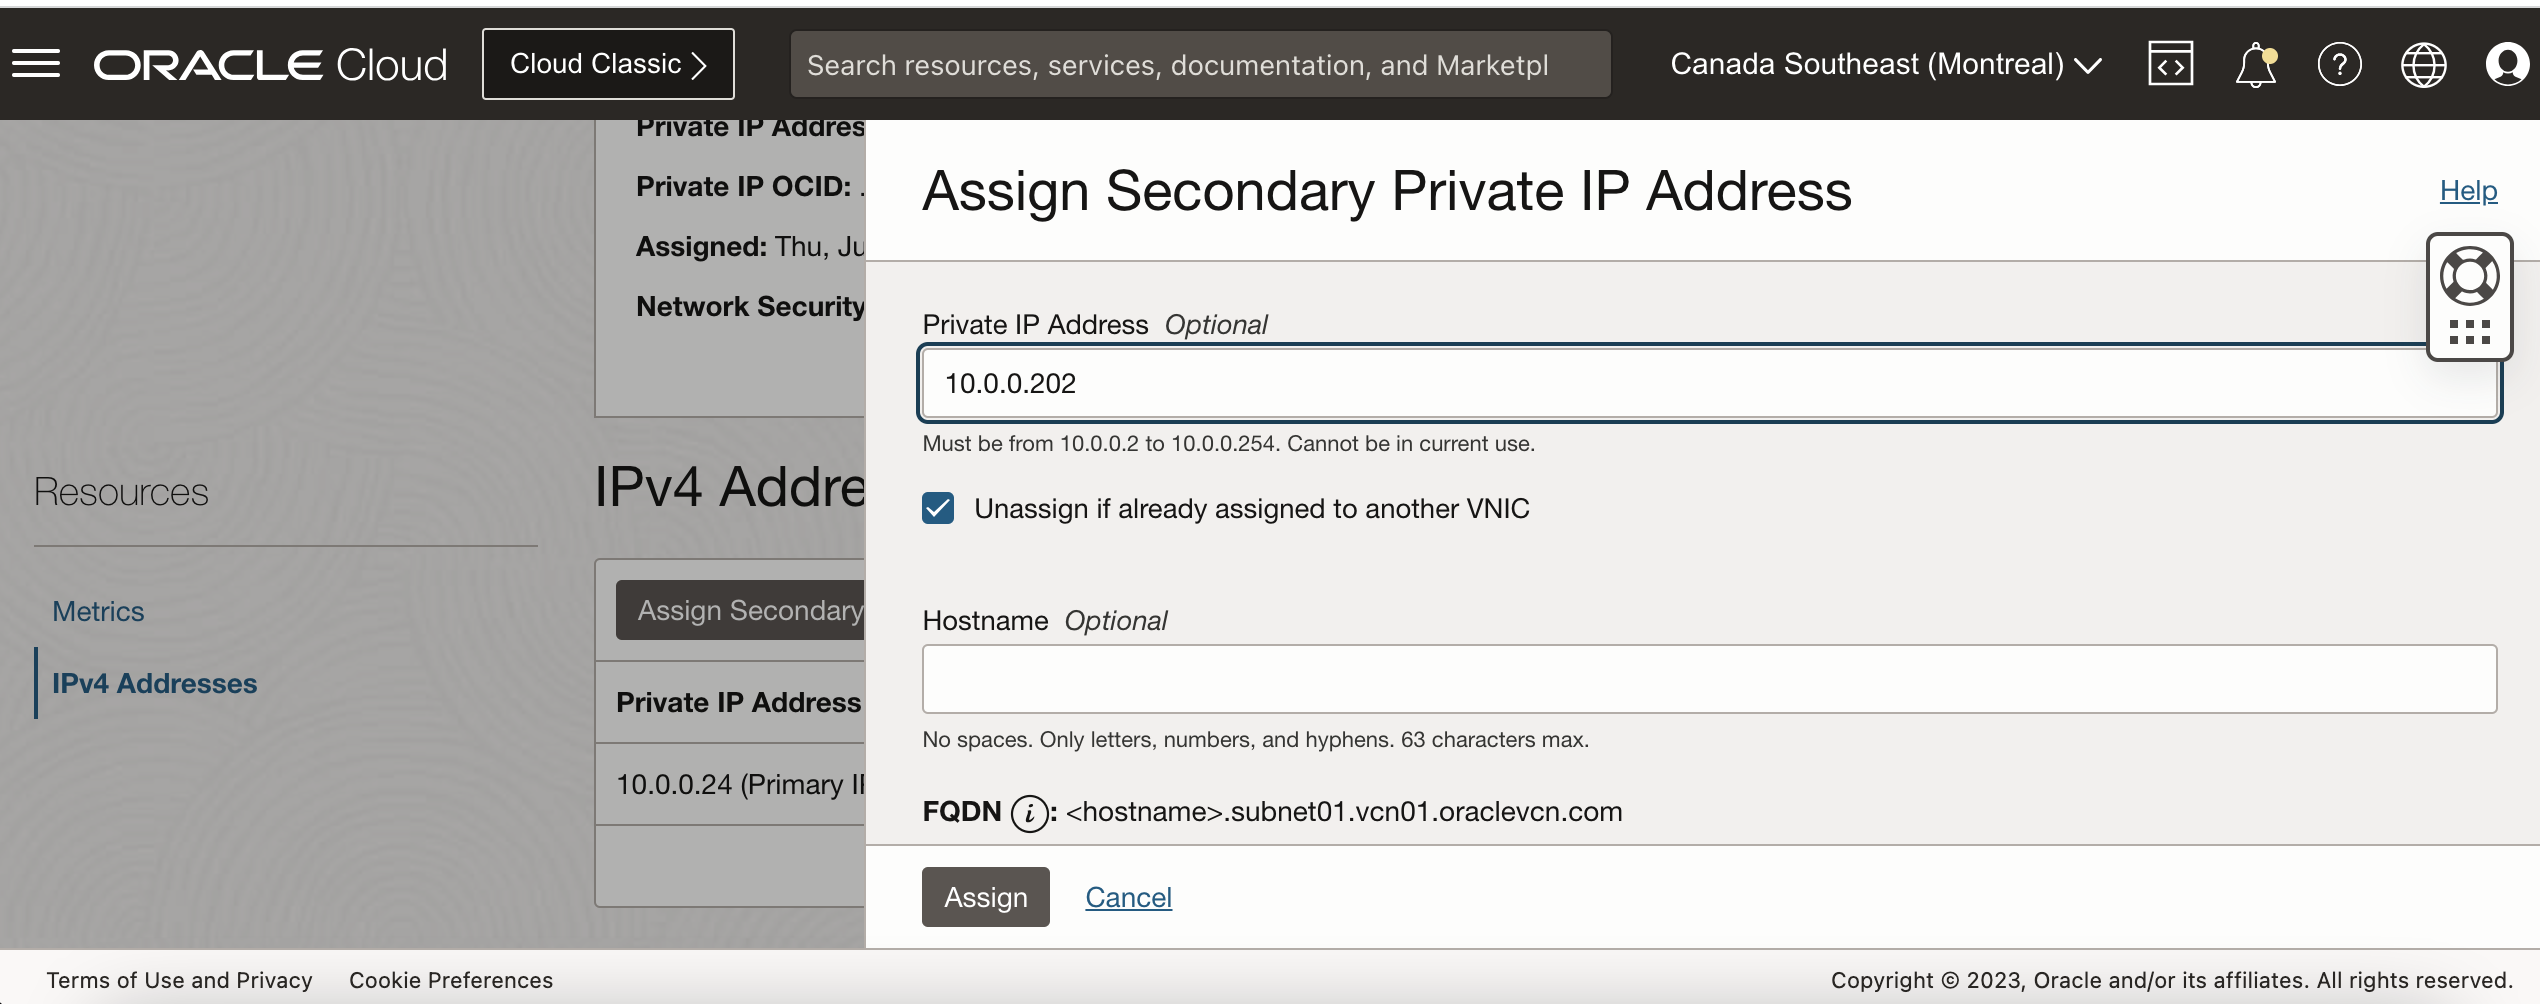Screen dimensions: 2540x1004
Task: Open the floating support life-ring widget
Action: pos(2470,275)
